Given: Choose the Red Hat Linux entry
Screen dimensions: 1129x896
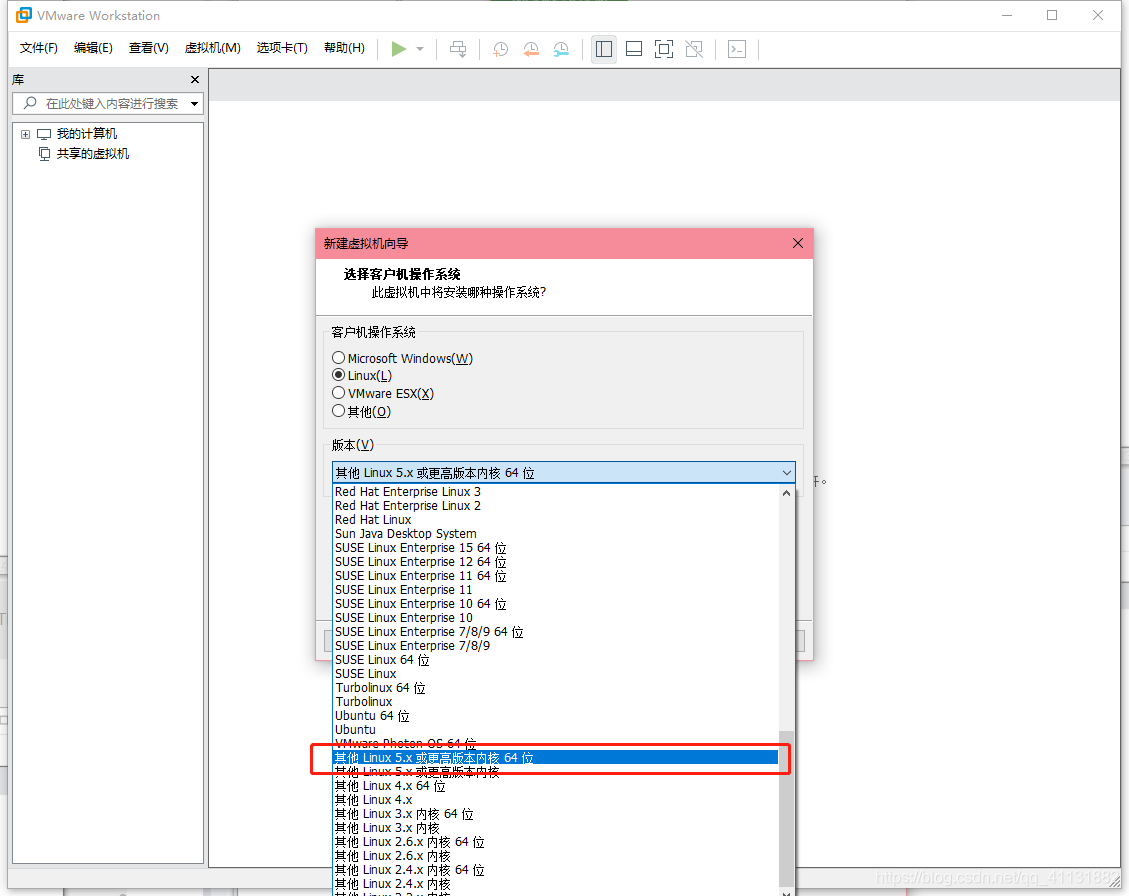Looking at the screenshot, I should (x=555, y=520).
